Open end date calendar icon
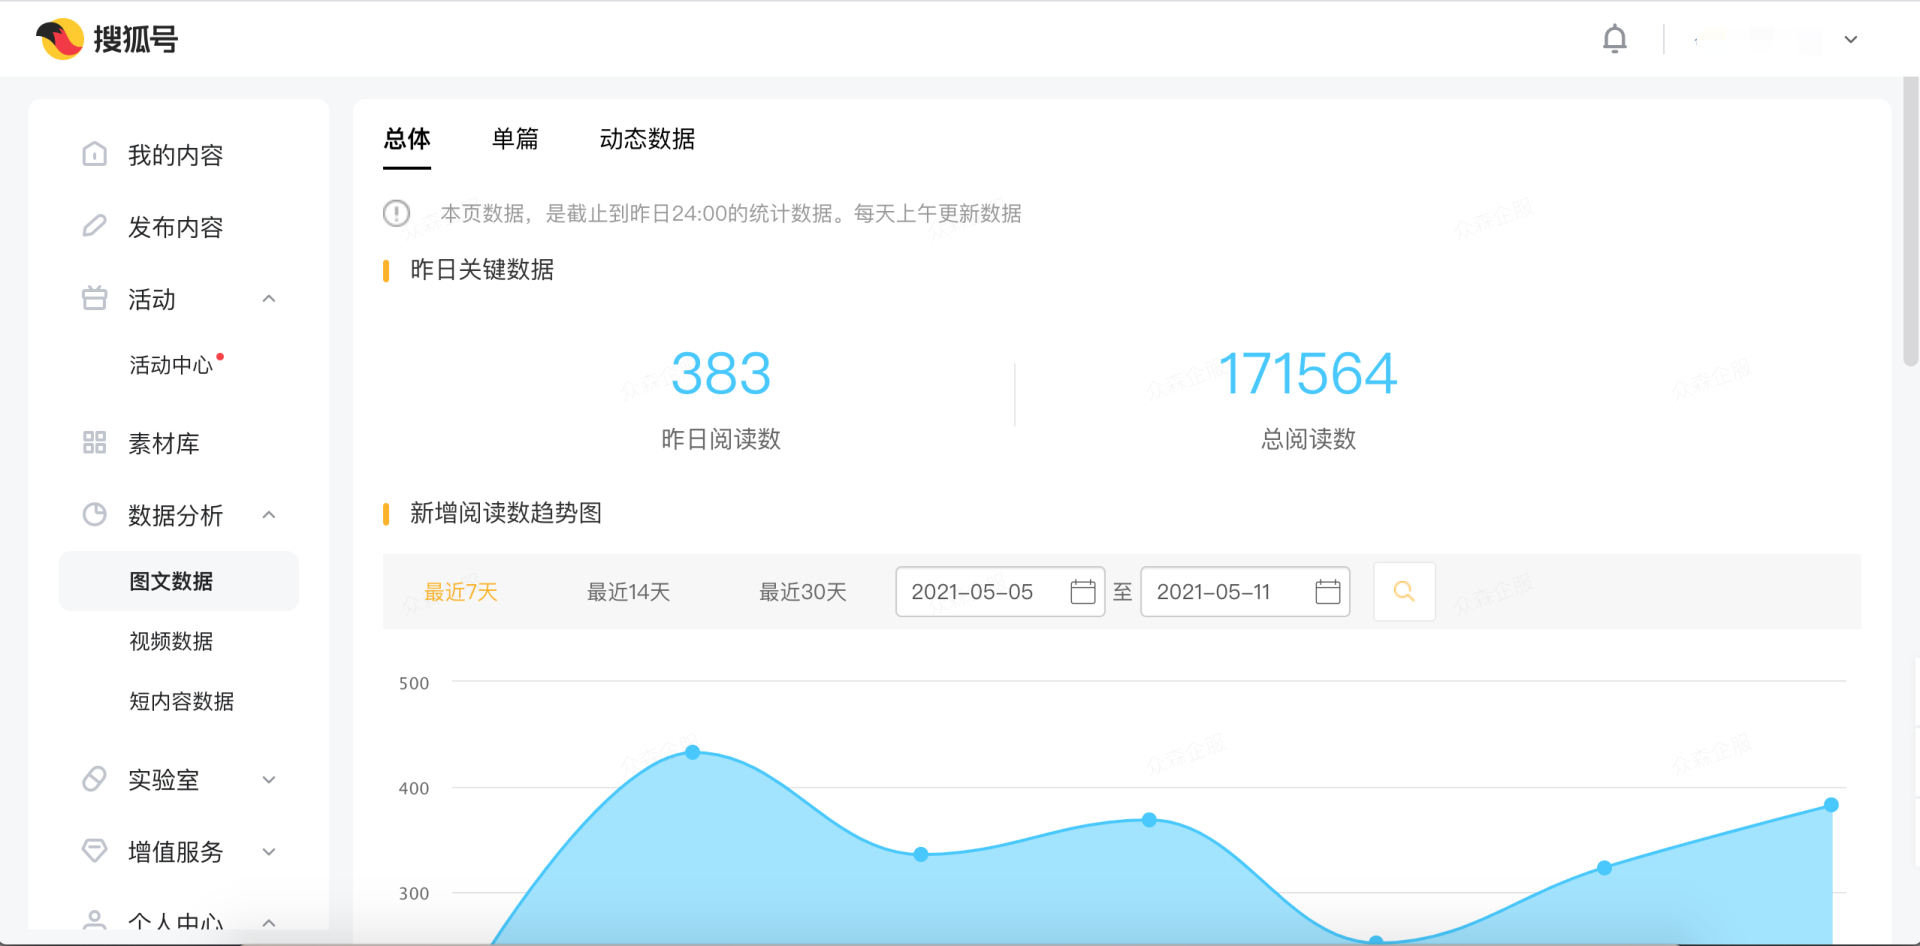Viewport: 1920px width, 946px height. click(x=1328, y=592)
